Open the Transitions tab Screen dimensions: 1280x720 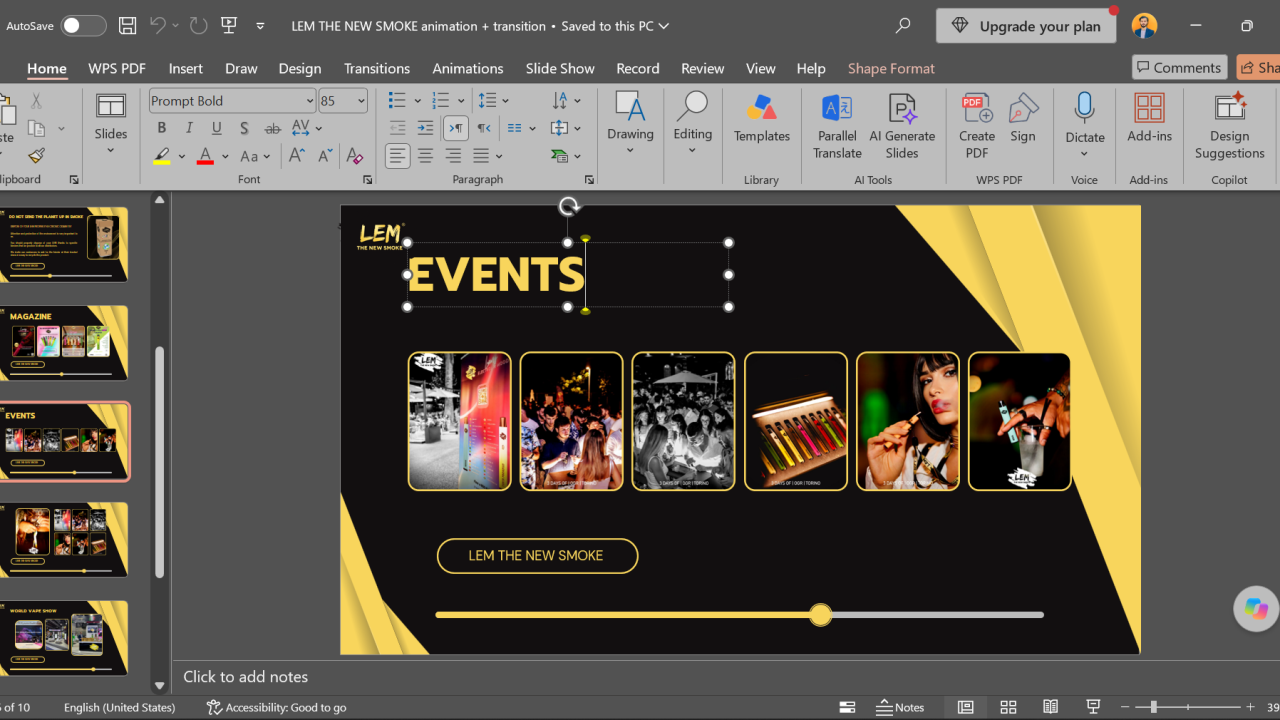pyautogui.click(x=377, y=68)
